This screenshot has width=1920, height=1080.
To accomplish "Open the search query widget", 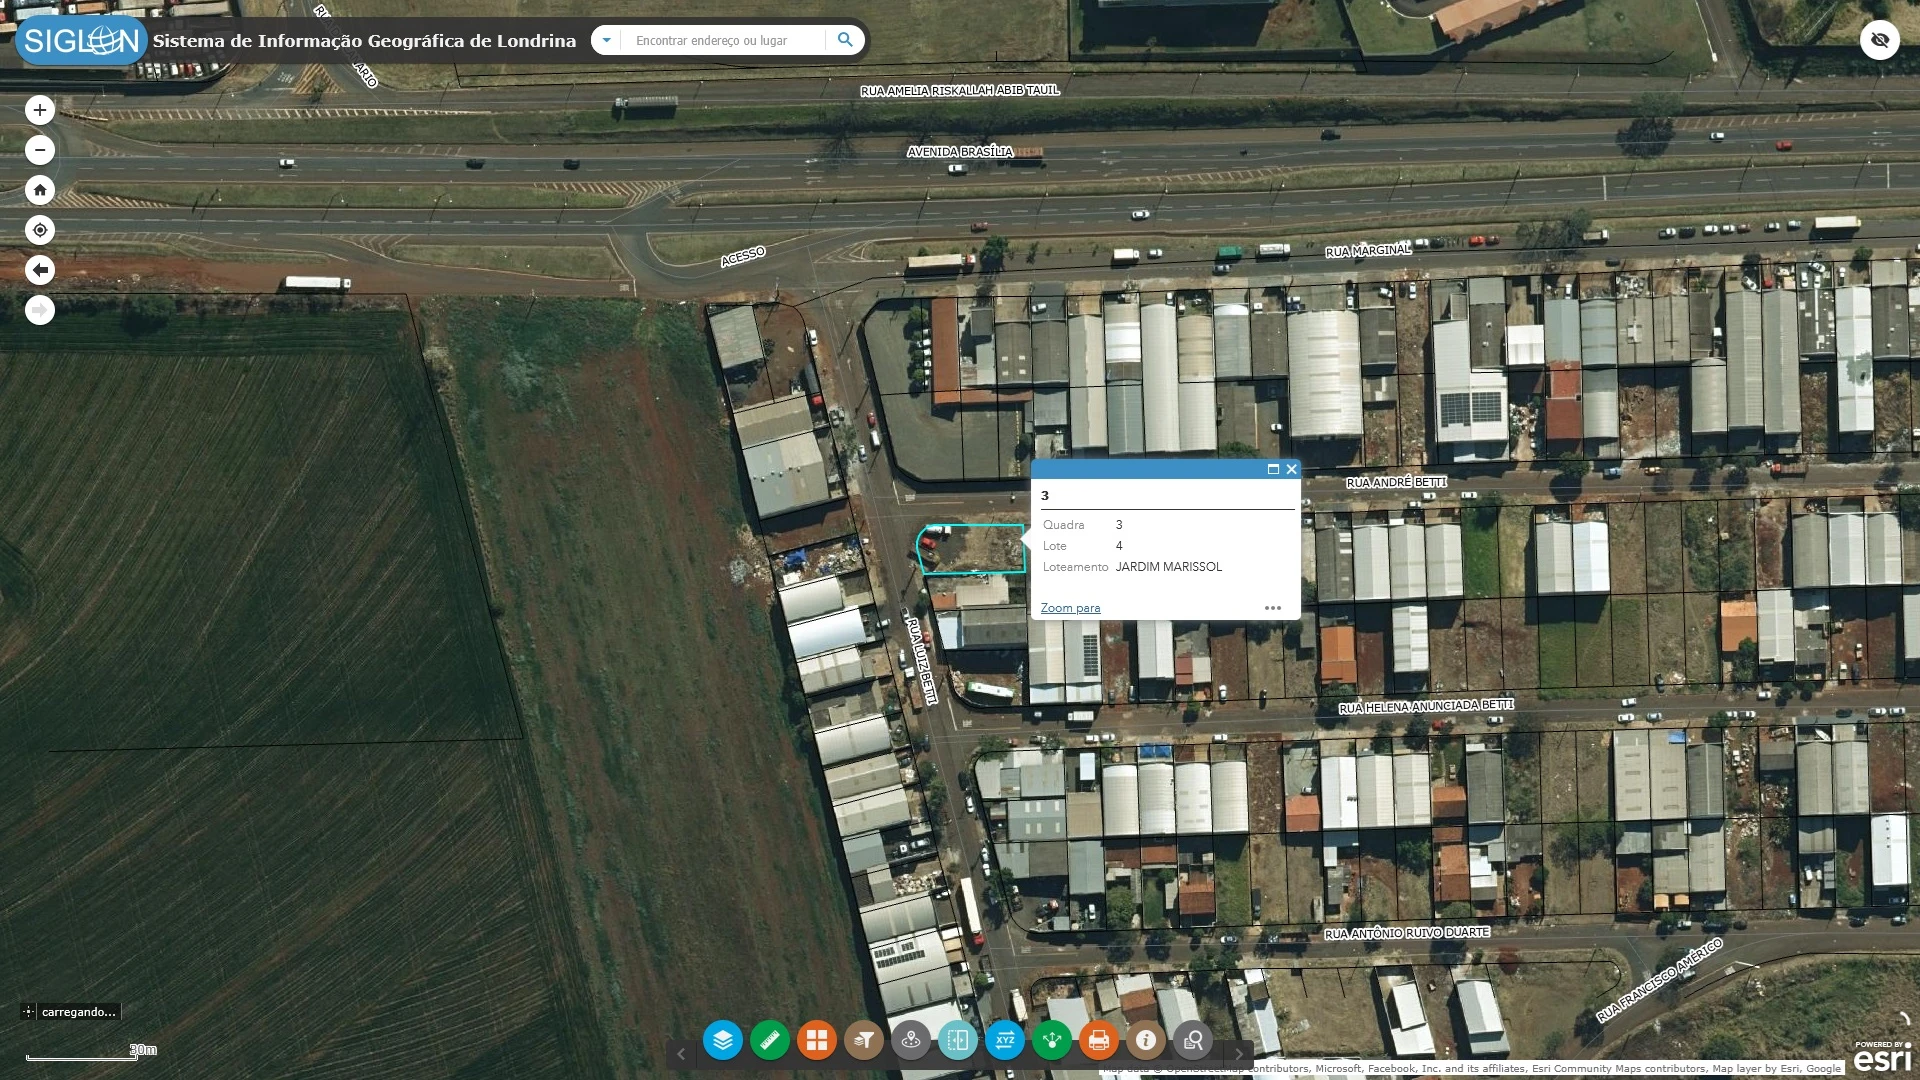I will [x=1193, y=1040].
